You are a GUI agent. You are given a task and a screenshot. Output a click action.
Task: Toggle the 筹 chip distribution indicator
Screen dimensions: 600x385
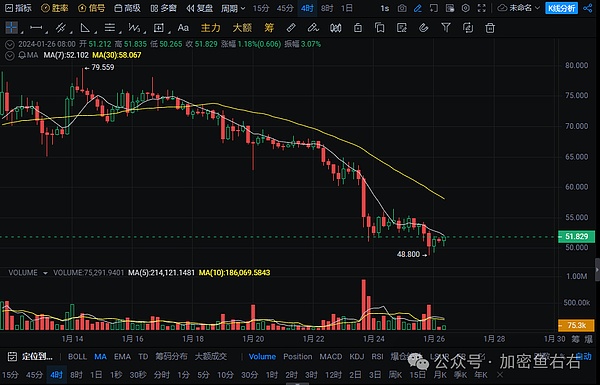point(269,28)
